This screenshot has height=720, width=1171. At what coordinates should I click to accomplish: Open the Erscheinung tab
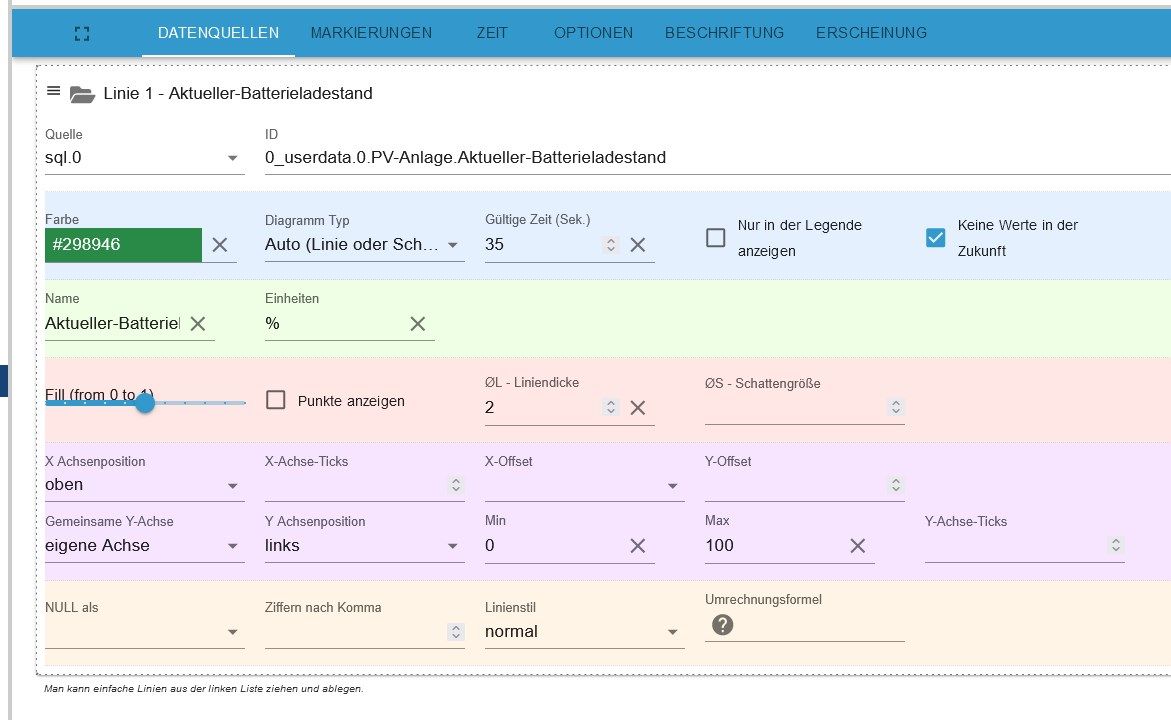871,33
